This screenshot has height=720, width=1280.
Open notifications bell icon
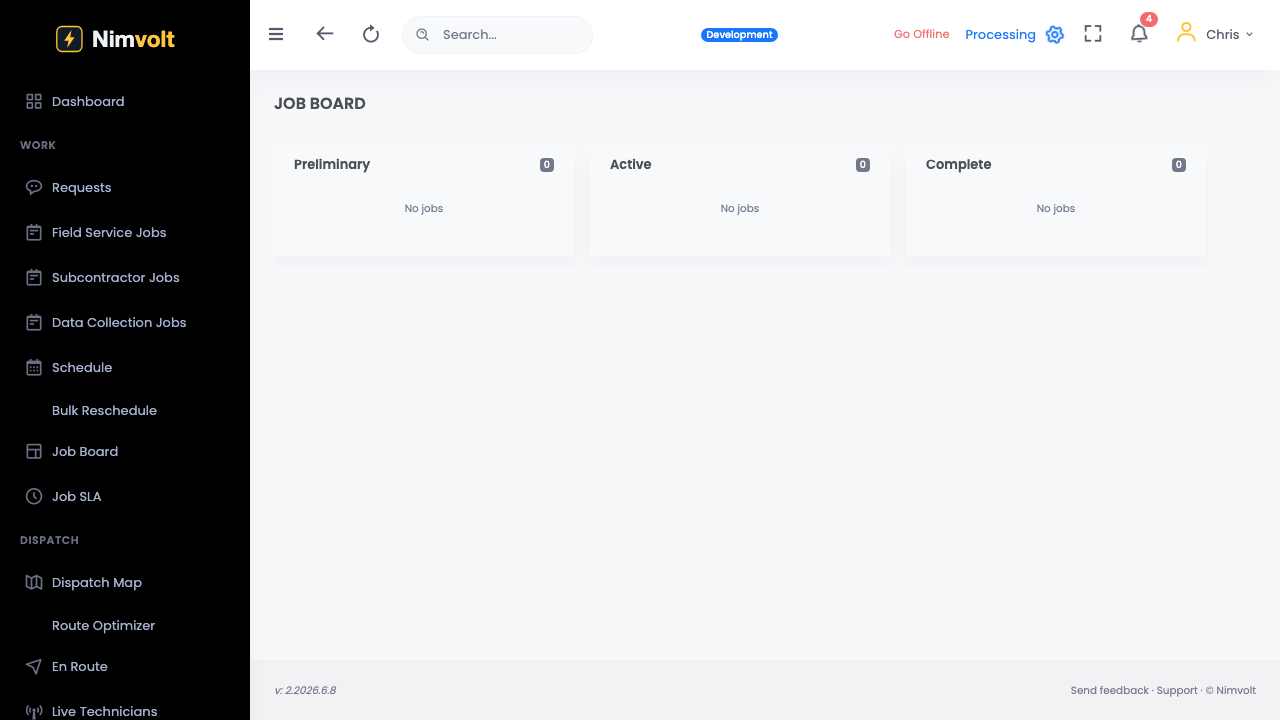(x=1139, y=34)
